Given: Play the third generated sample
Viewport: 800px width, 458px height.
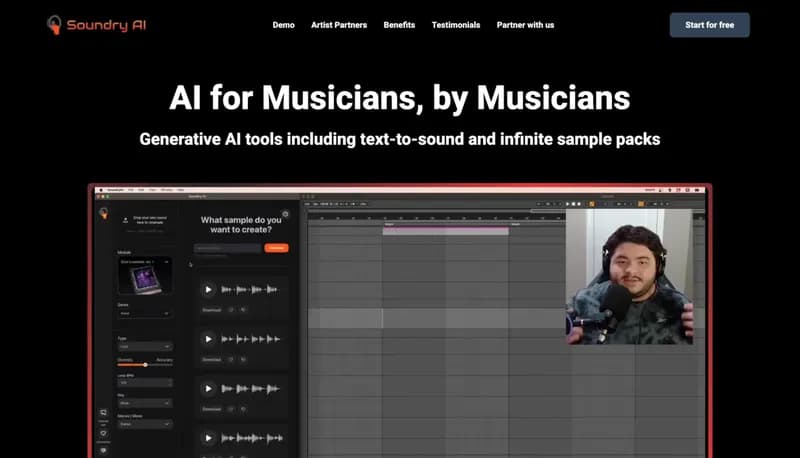Looking at the screenshot, I should tap(208, 389).
